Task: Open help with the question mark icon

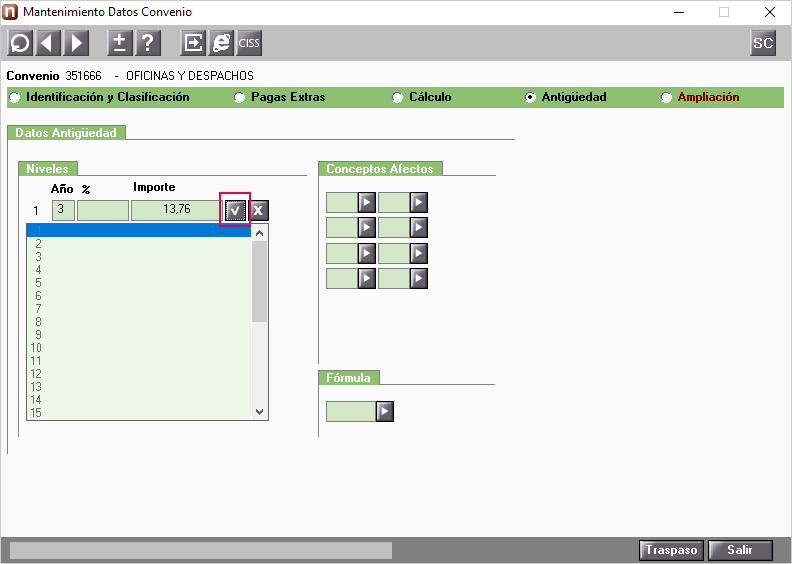Action: point(148,43)
